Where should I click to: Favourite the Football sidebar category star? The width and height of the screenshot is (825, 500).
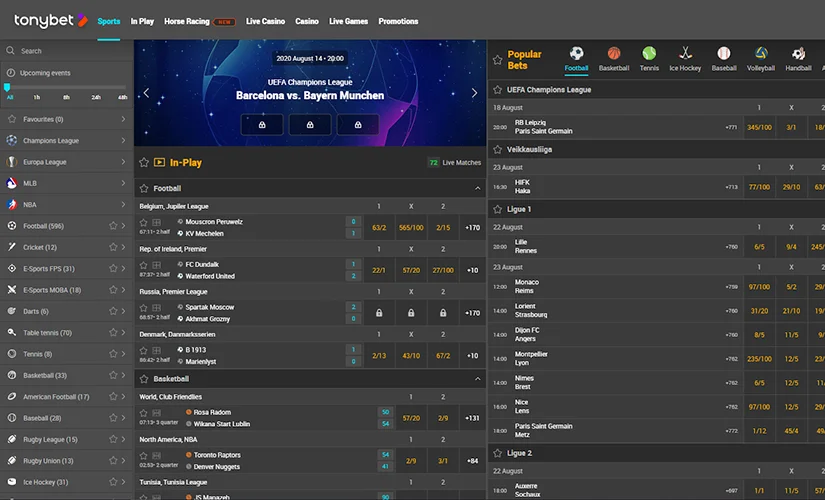(113, 226)
